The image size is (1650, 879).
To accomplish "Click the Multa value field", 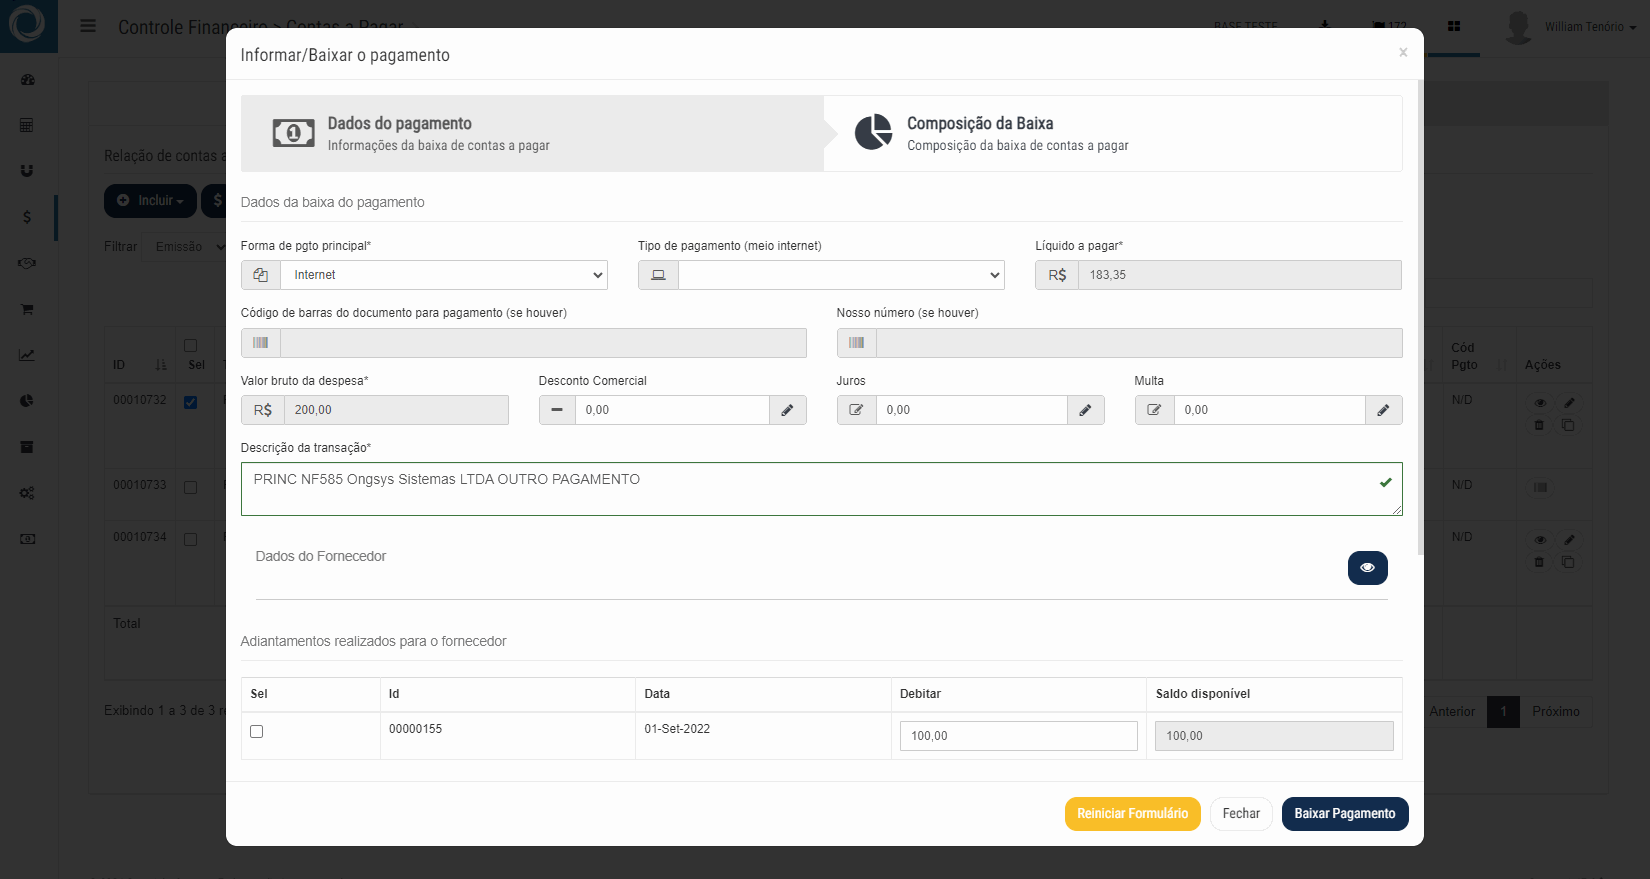I will pos(1269,410).
